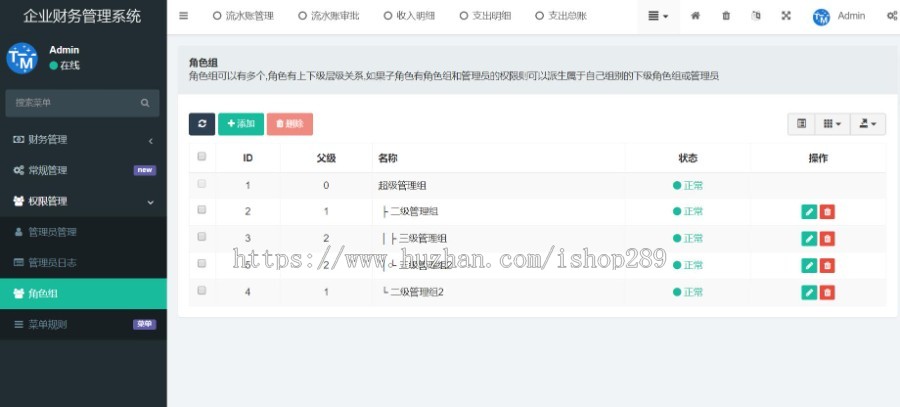Click the 企业财务管理系统 title

point(82,16)
